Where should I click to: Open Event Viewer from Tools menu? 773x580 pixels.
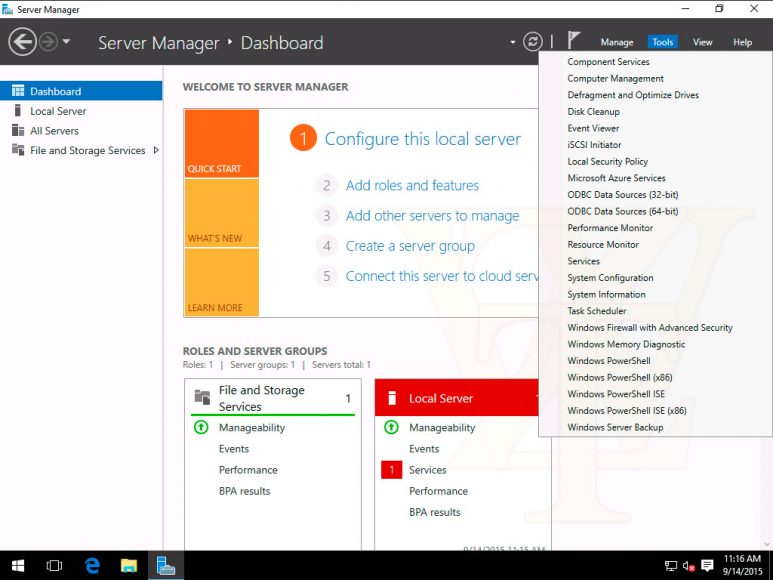pos(593,128)
